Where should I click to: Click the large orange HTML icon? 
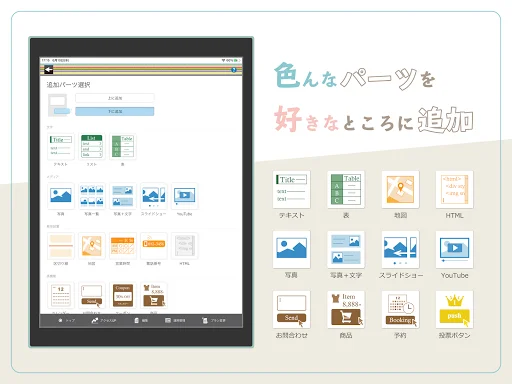pos(454,189)
